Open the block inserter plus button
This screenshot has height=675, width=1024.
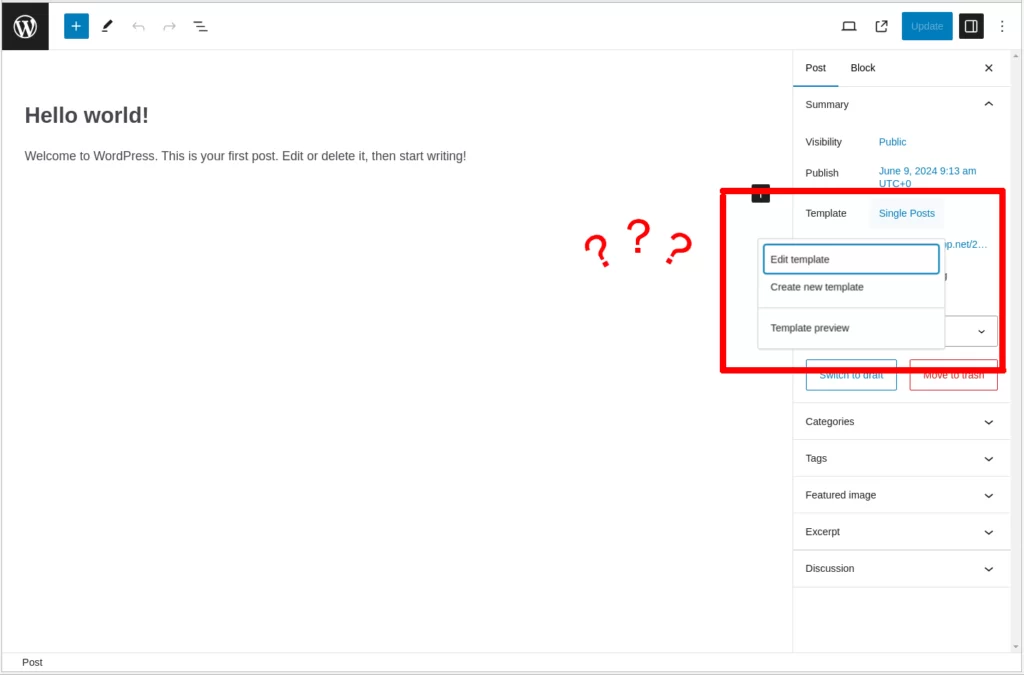[x=76, y=26]
